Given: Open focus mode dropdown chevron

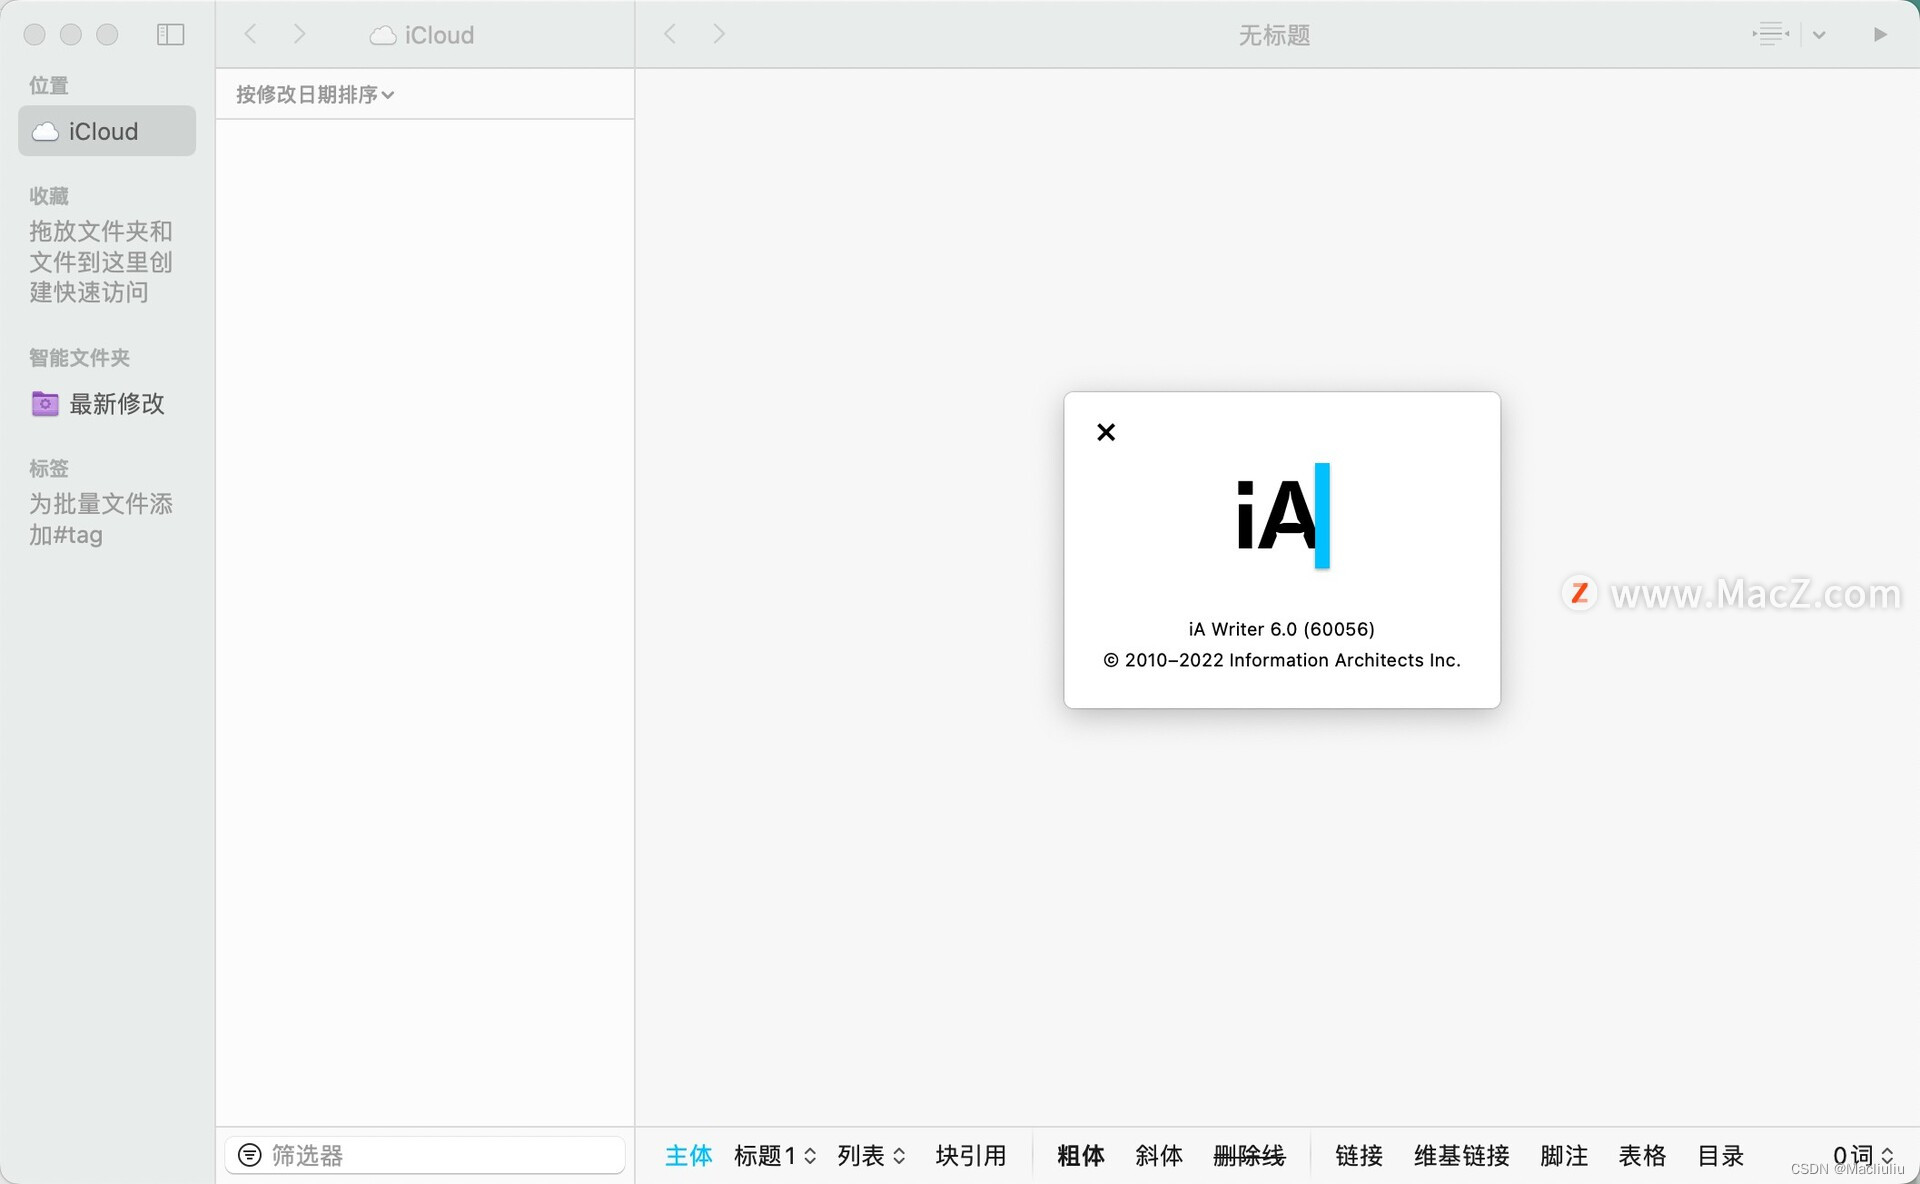Looking at the screenshot, I should [x=1819, y=35].
